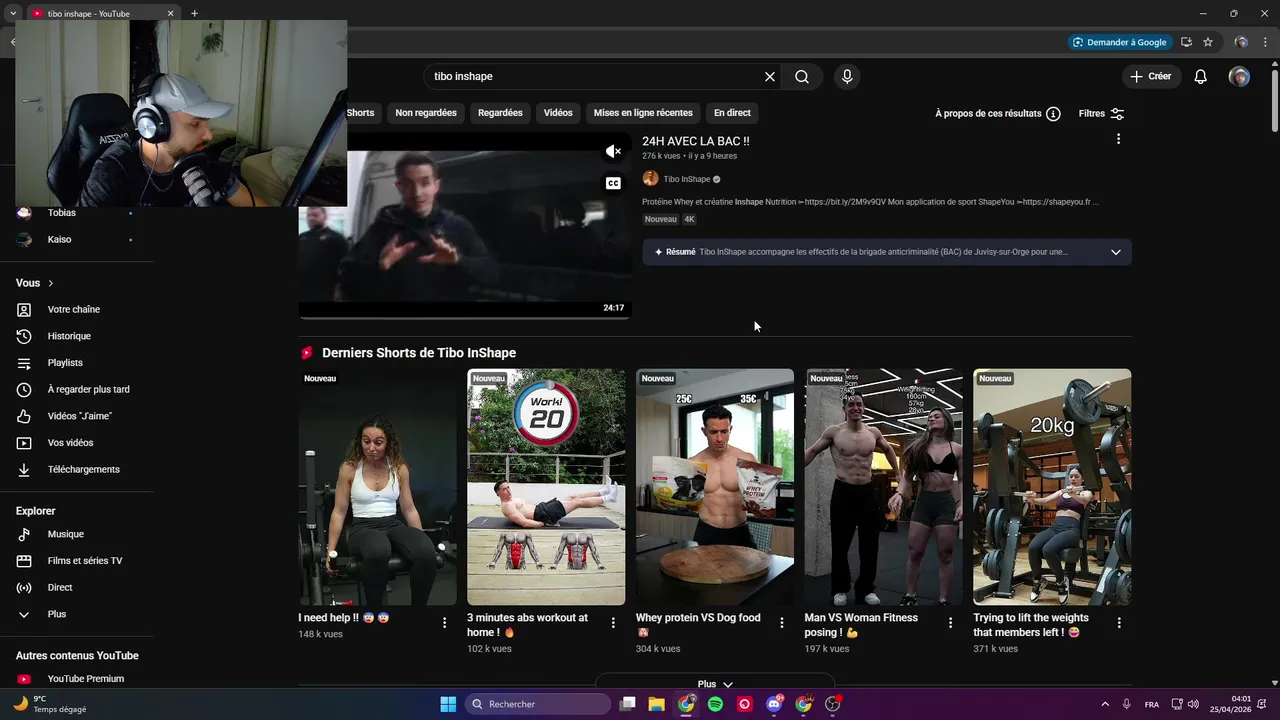This screenshot has height=720, width=1280.
Task: Open Tibo InShape channel name link
Action: [687, 179]
